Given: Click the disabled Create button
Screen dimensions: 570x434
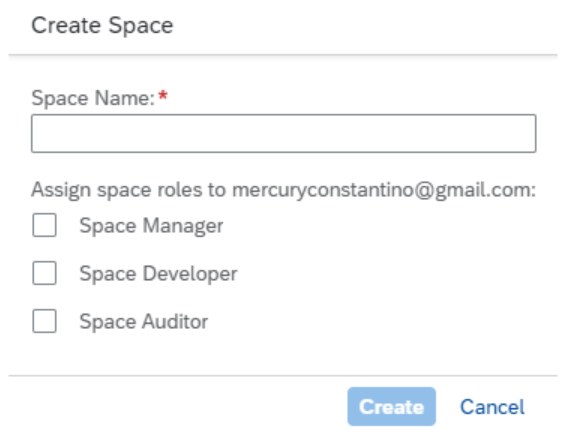Looking at the screenshot, I should point(392,406).
